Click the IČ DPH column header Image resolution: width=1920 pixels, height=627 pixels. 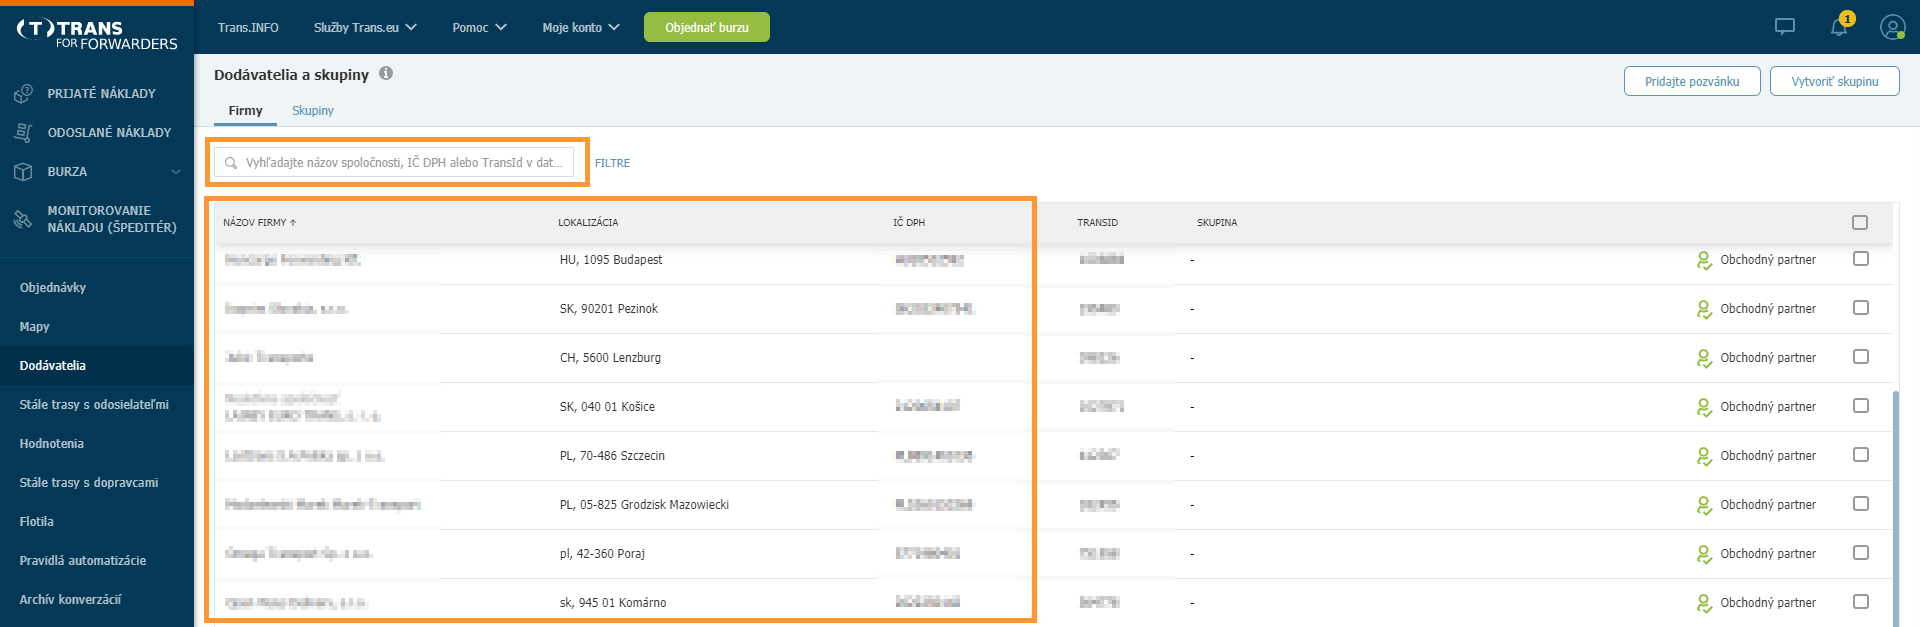click(x=909, y=222)
